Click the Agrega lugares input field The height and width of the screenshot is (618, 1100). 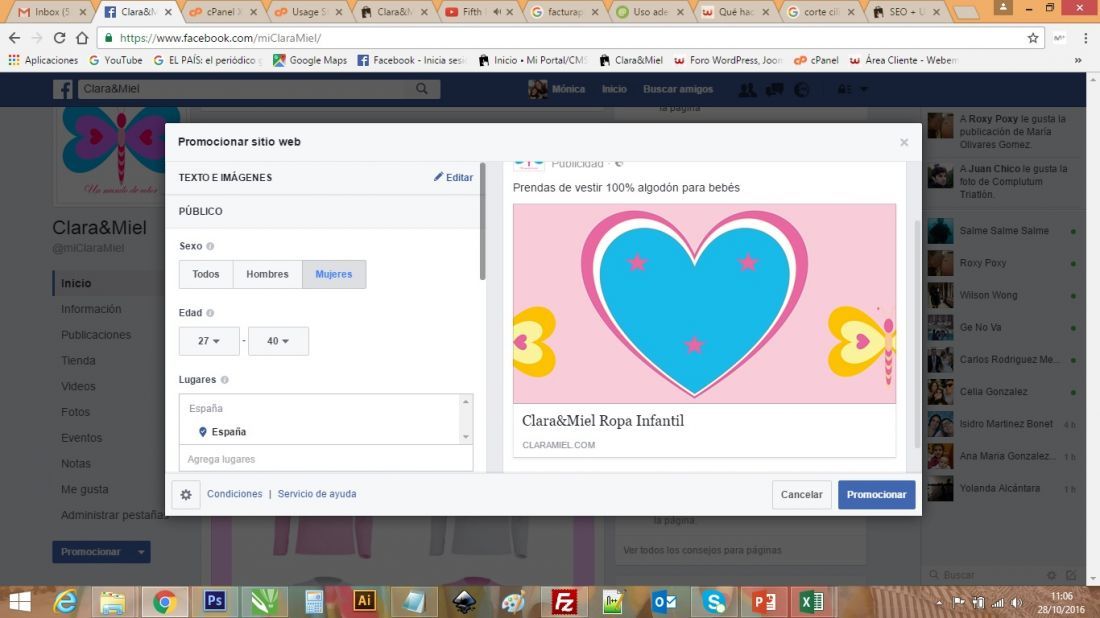[326, 459]
